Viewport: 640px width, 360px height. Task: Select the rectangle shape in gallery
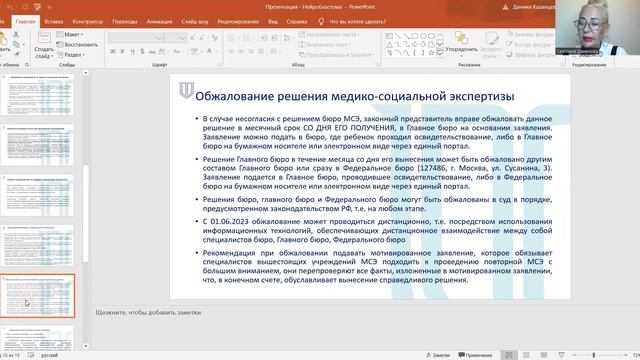[x=414, y=36]
